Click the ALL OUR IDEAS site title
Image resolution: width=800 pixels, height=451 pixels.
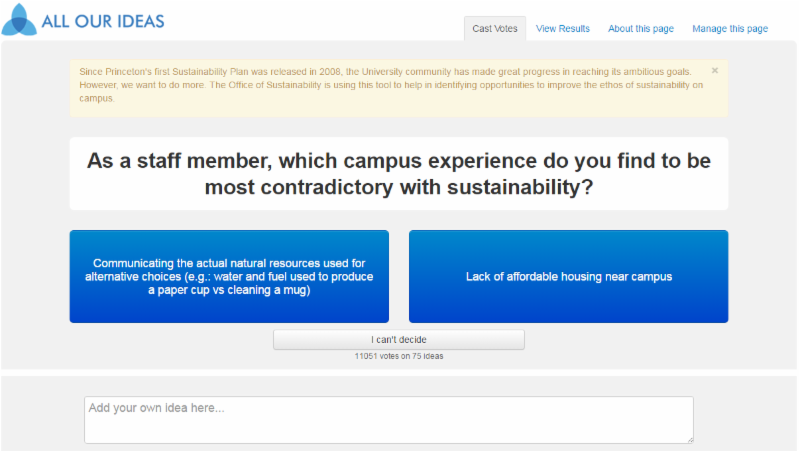103,21
